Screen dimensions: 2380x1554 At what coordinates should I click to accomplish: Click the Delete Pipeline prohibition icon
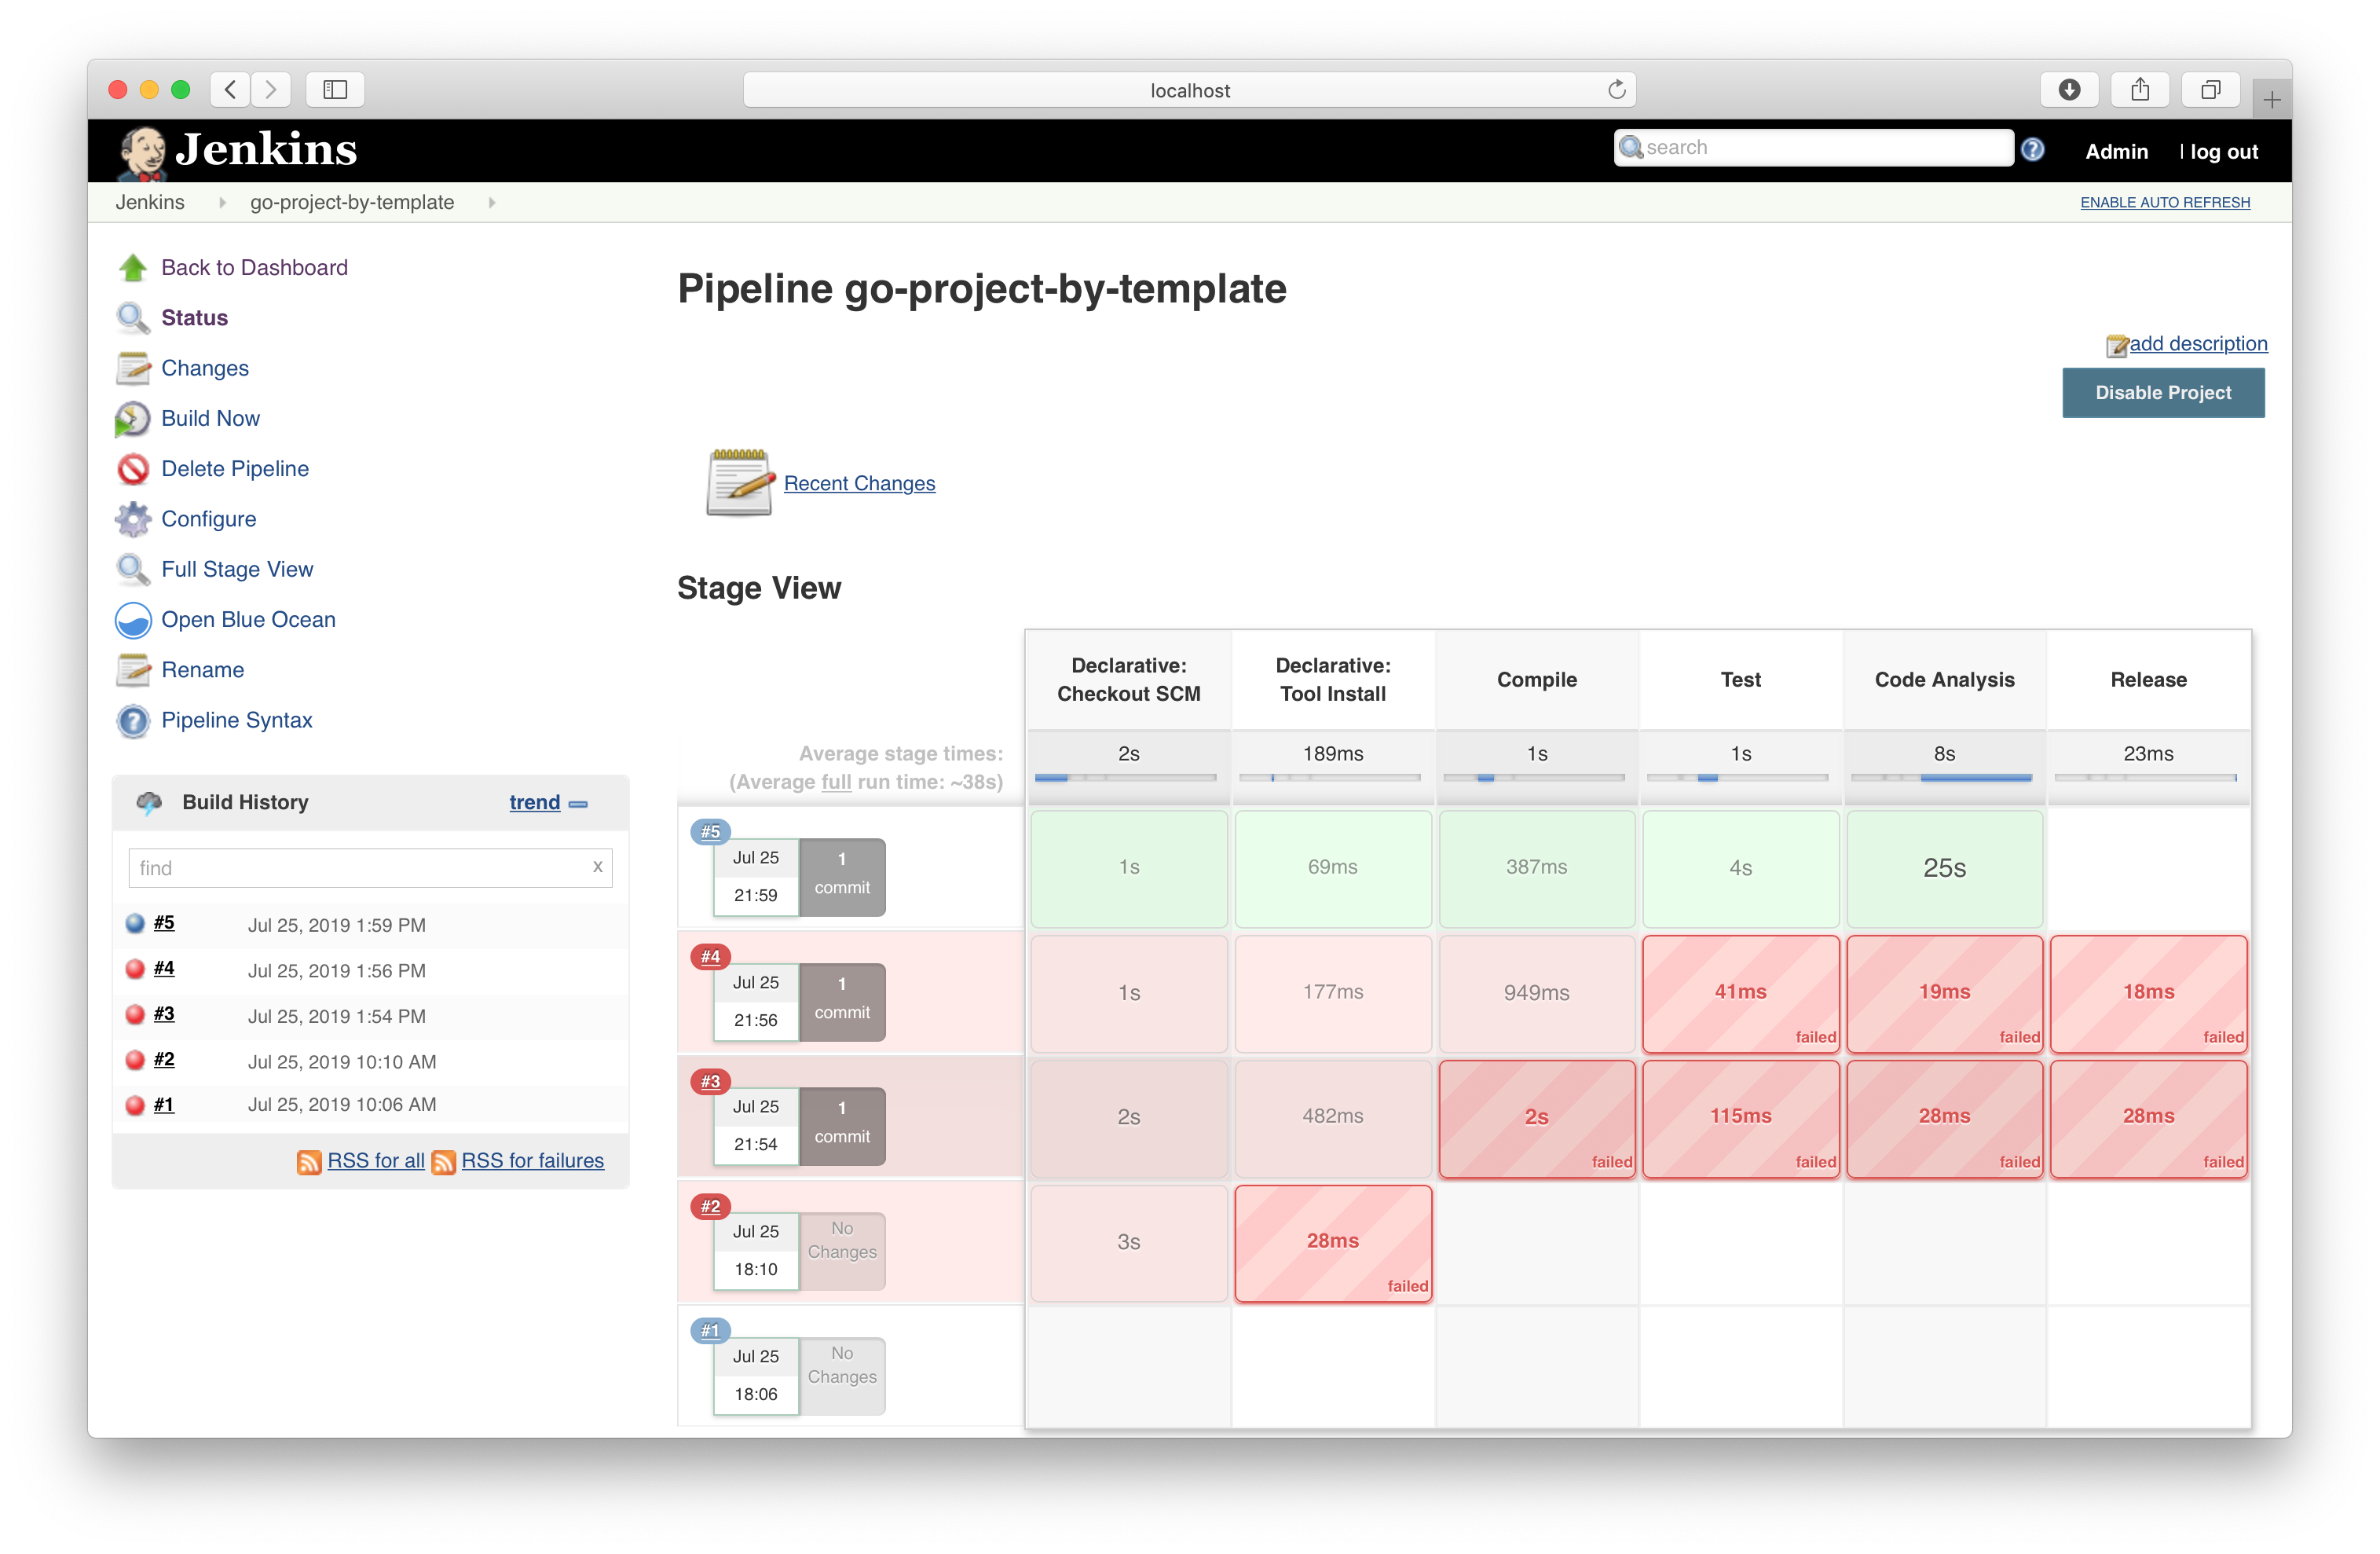(132, 469)
